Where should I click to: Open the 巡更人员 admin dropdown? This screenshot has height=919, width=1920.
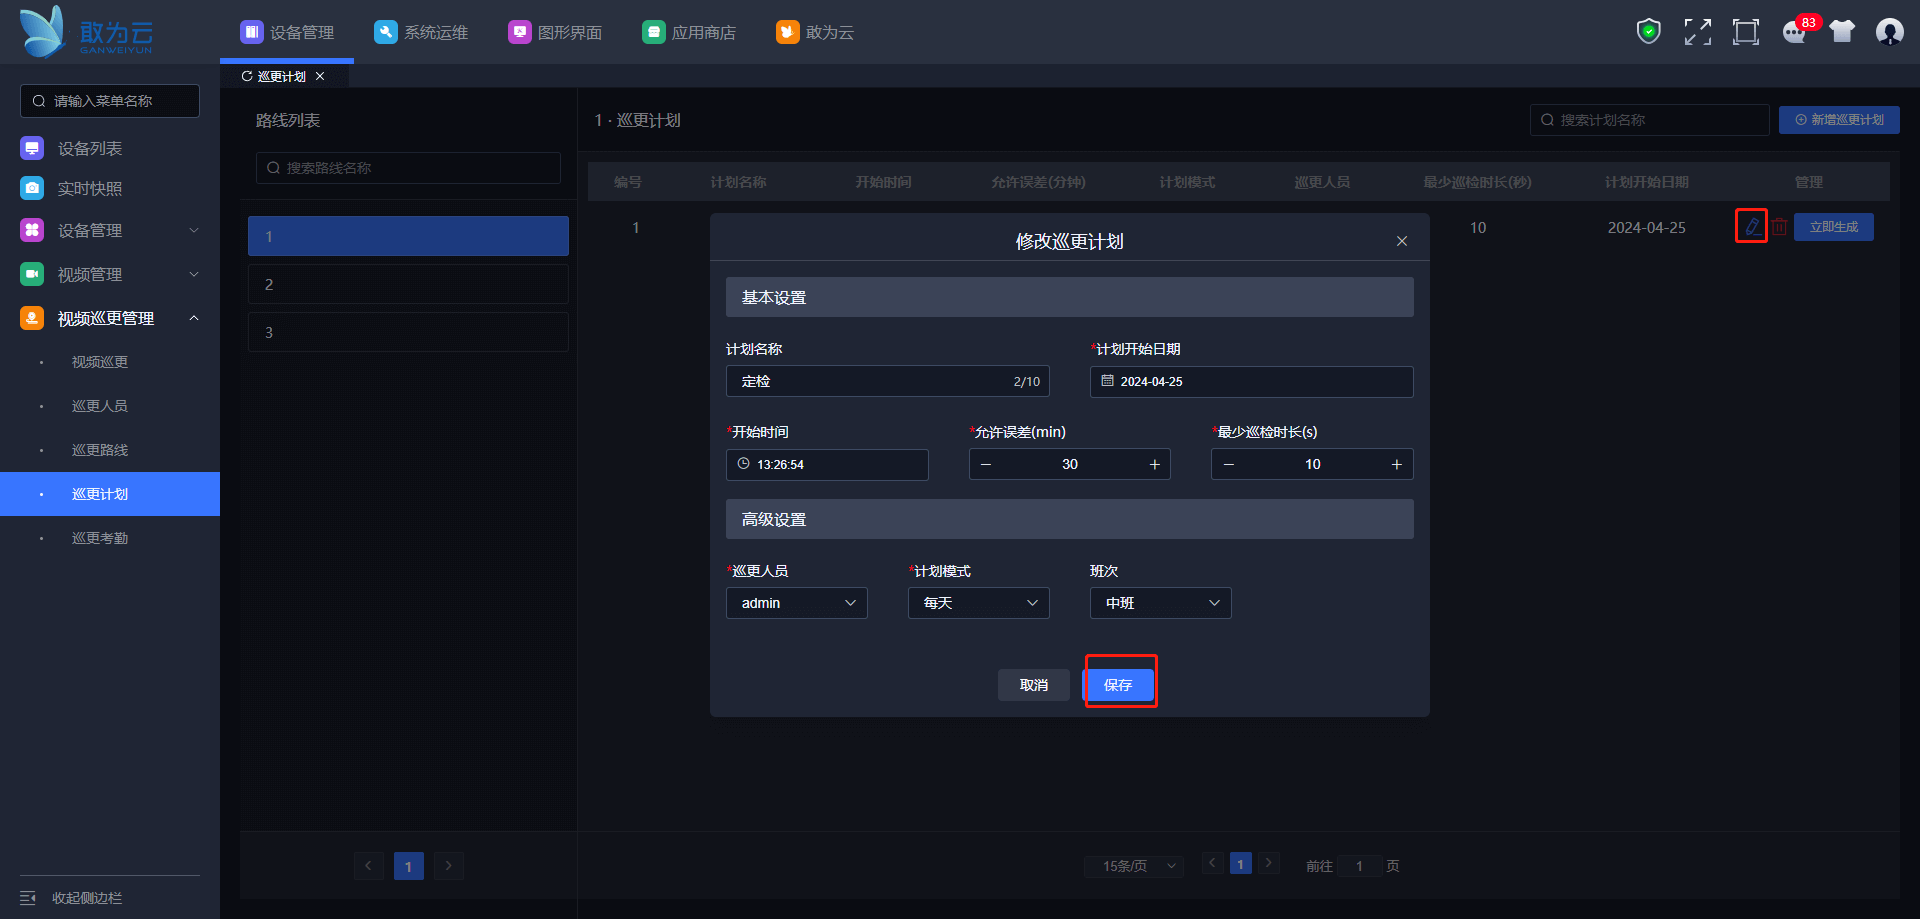[796, 603]
